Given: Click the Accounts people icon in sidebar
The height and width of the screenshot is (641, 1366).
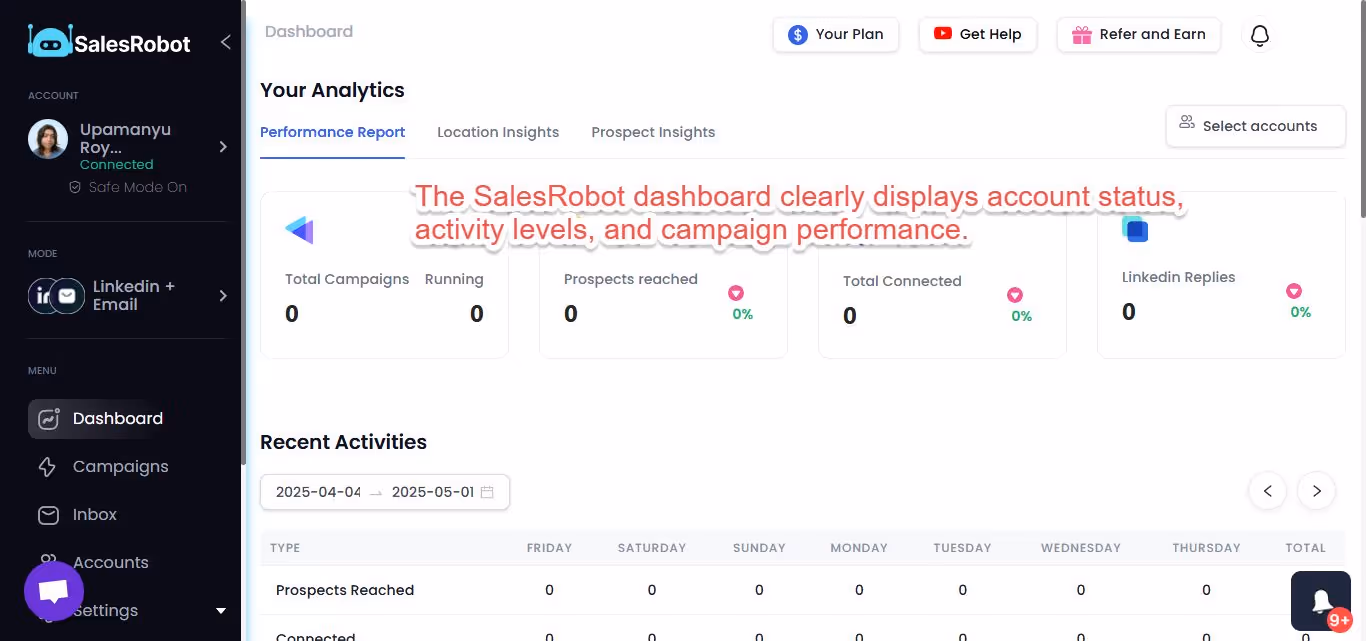Looking at the screenshot, I should tap(48, 562).
